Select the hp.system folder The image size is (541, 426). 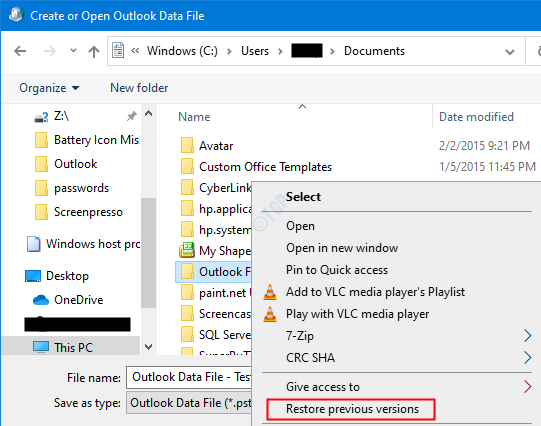pyautogui.click(x=216, y=230)
